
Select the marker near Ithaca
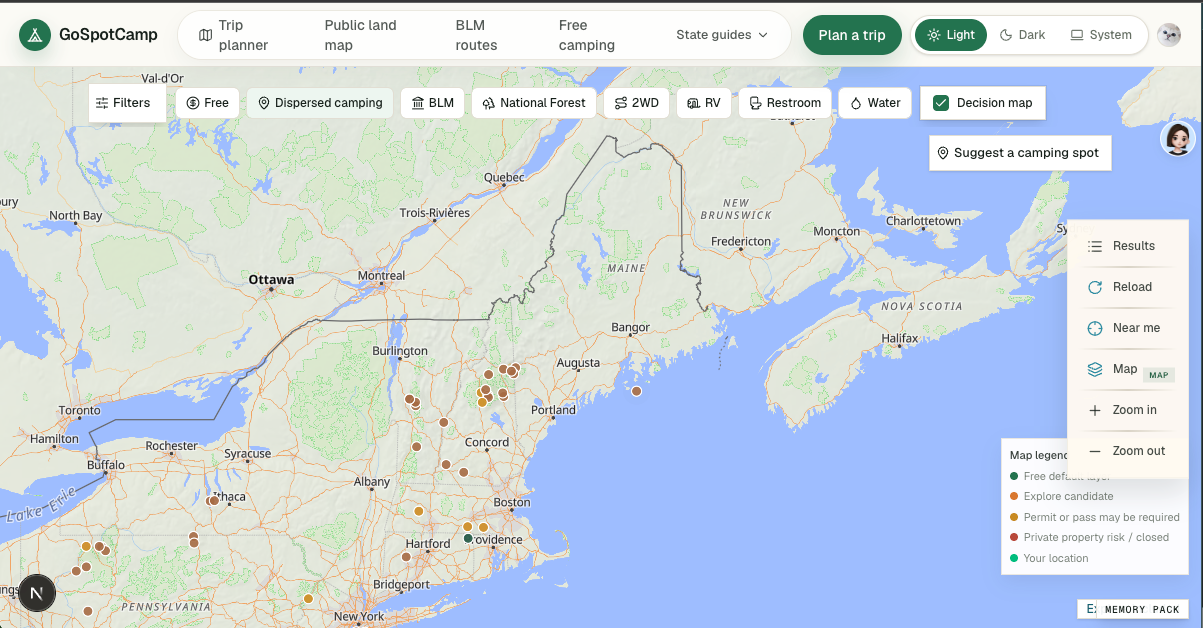(213, 500)
